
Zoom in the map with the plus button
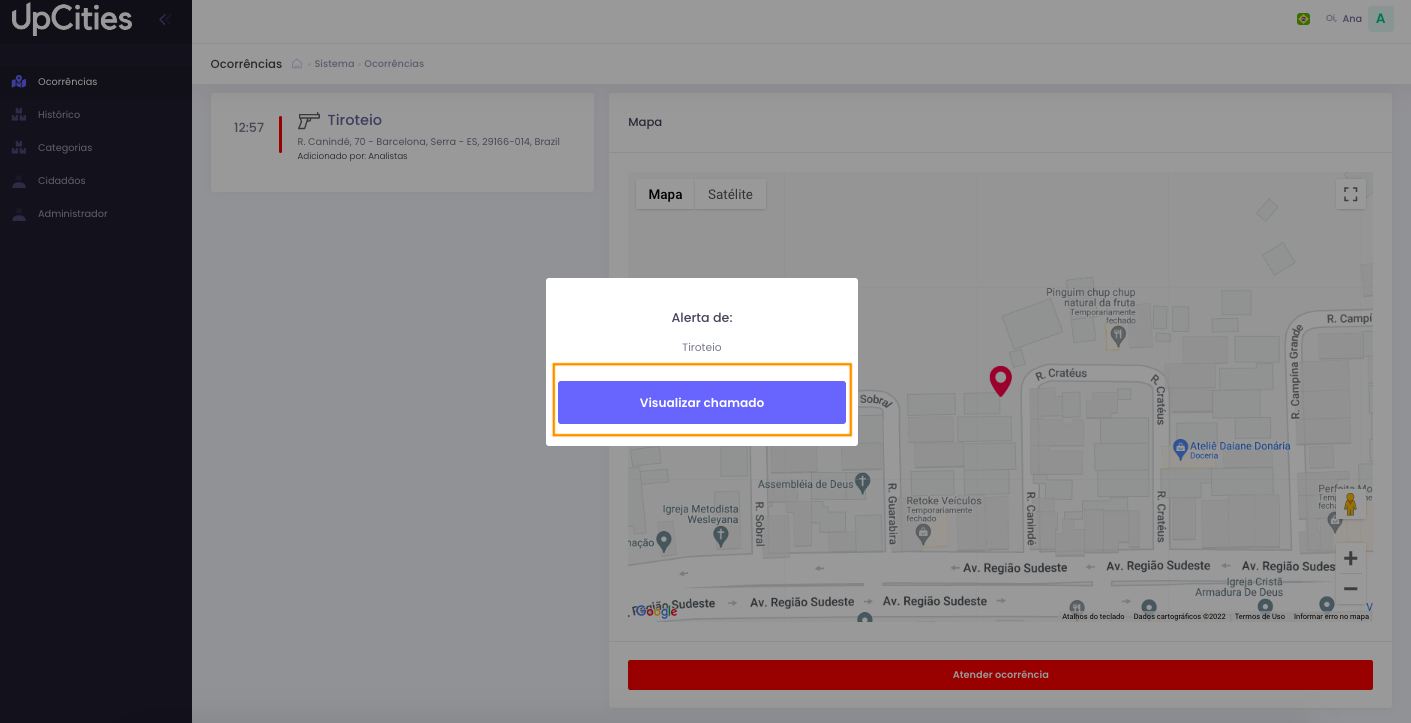[x=1351, y=558]
